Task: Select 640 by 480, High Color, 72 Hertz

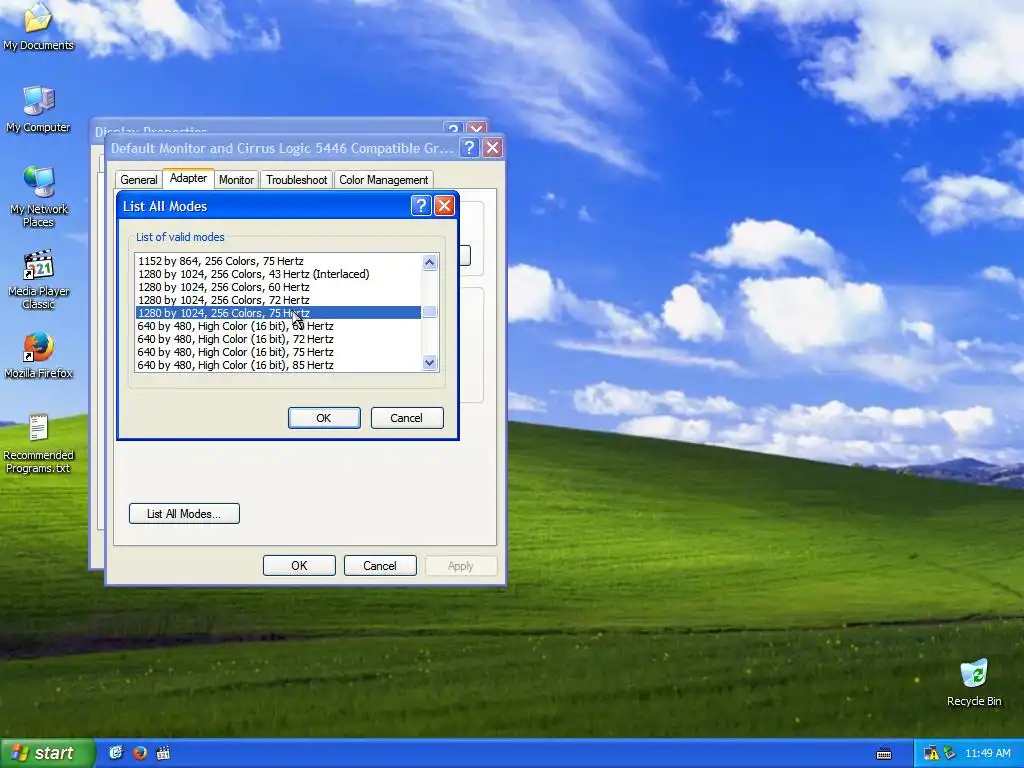Action: [x=278, y=339]
